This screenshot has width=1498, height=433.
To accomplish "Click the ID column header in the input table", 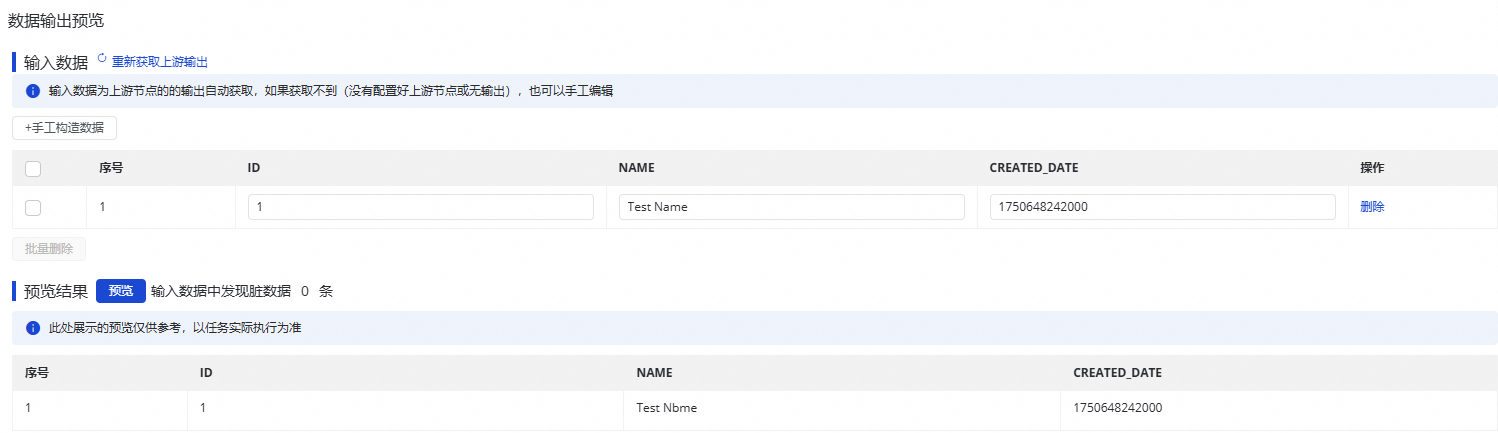I will point(254,168).
